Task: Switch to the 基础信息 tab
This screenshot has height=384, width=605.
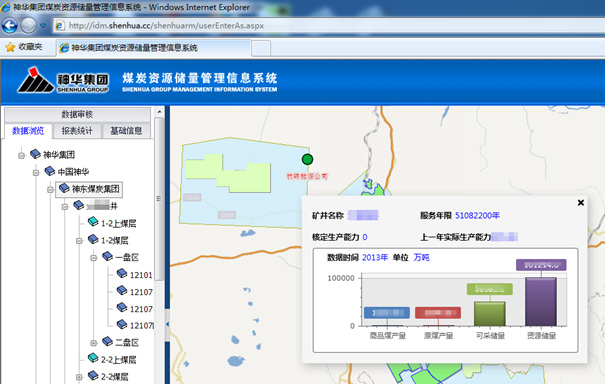Action: [126, 131]
